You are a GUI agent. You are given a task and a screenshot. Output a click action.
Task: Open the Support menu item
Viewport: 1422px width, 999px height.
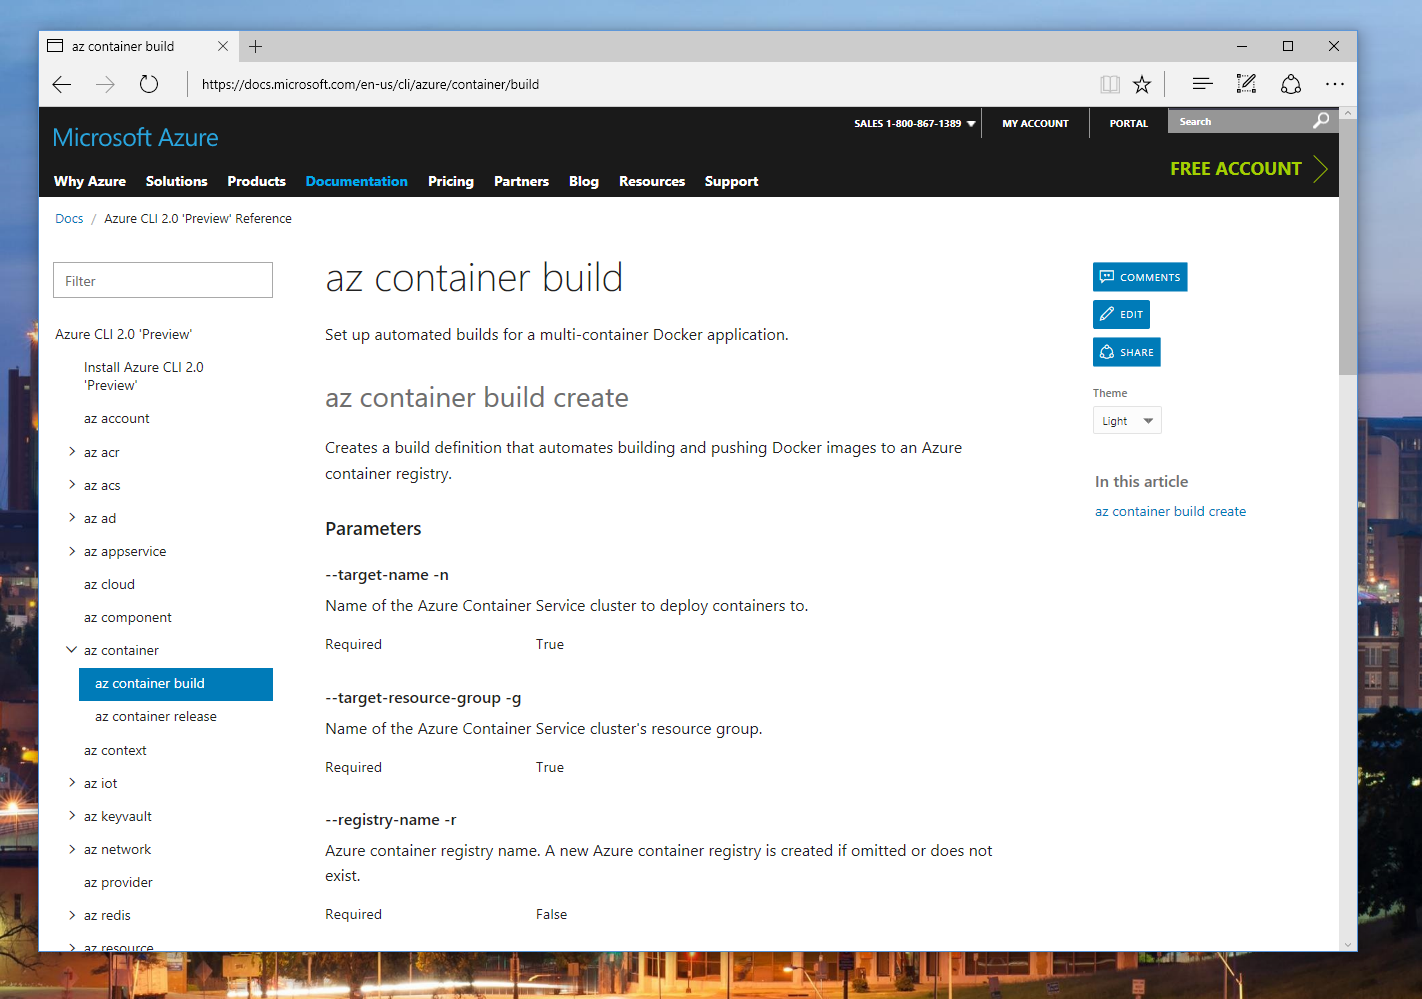[732, 181]
